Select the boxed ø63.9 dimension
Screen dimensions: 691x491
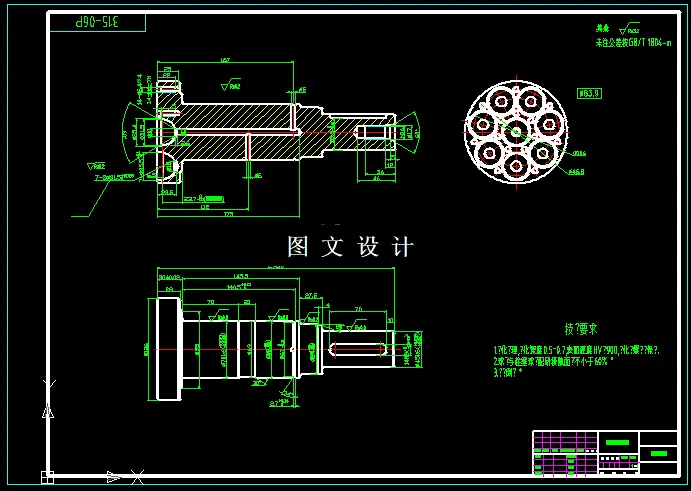[589, 93]
